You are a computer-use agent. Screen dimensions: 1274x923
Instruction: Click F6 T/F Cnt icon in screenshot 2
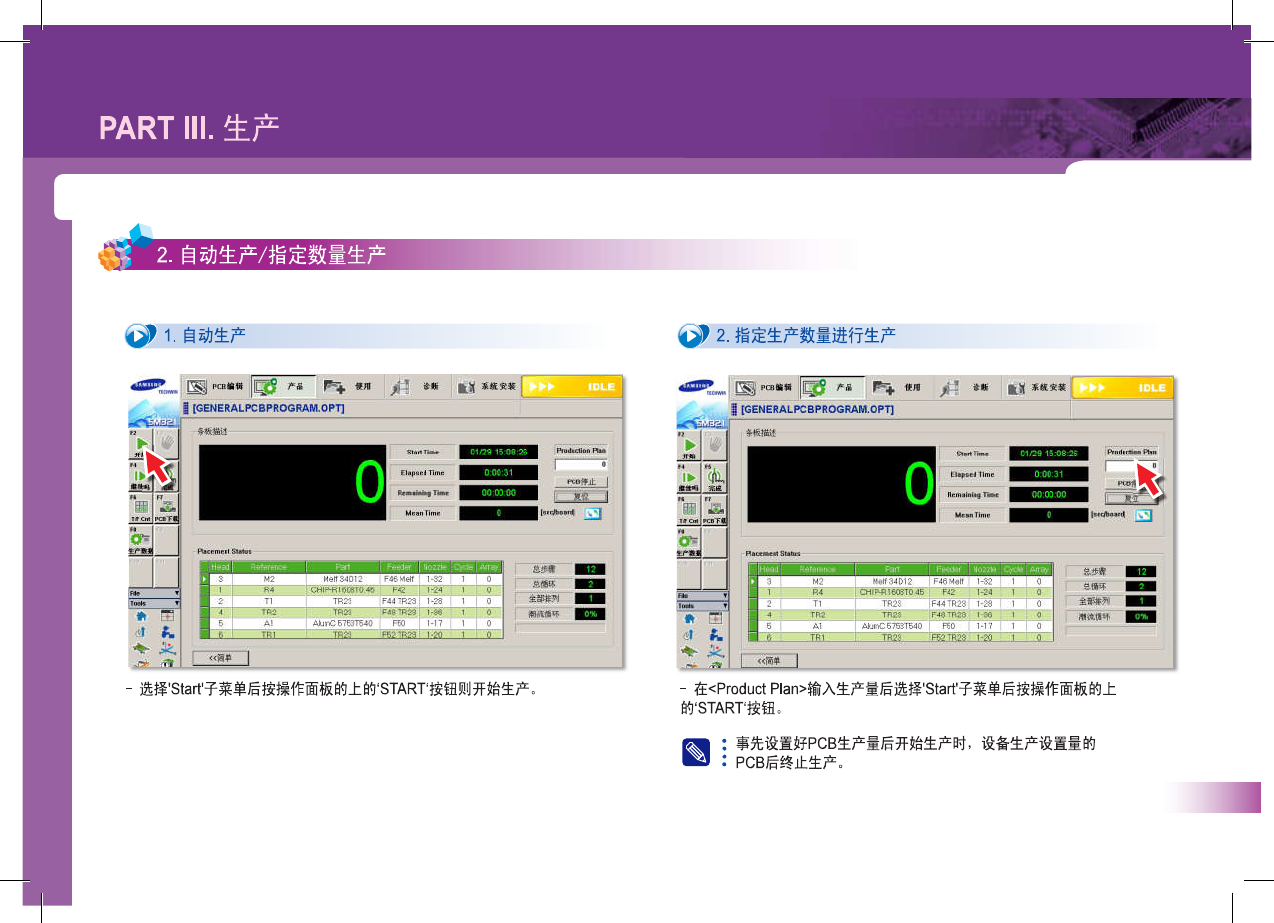(689, 510)
